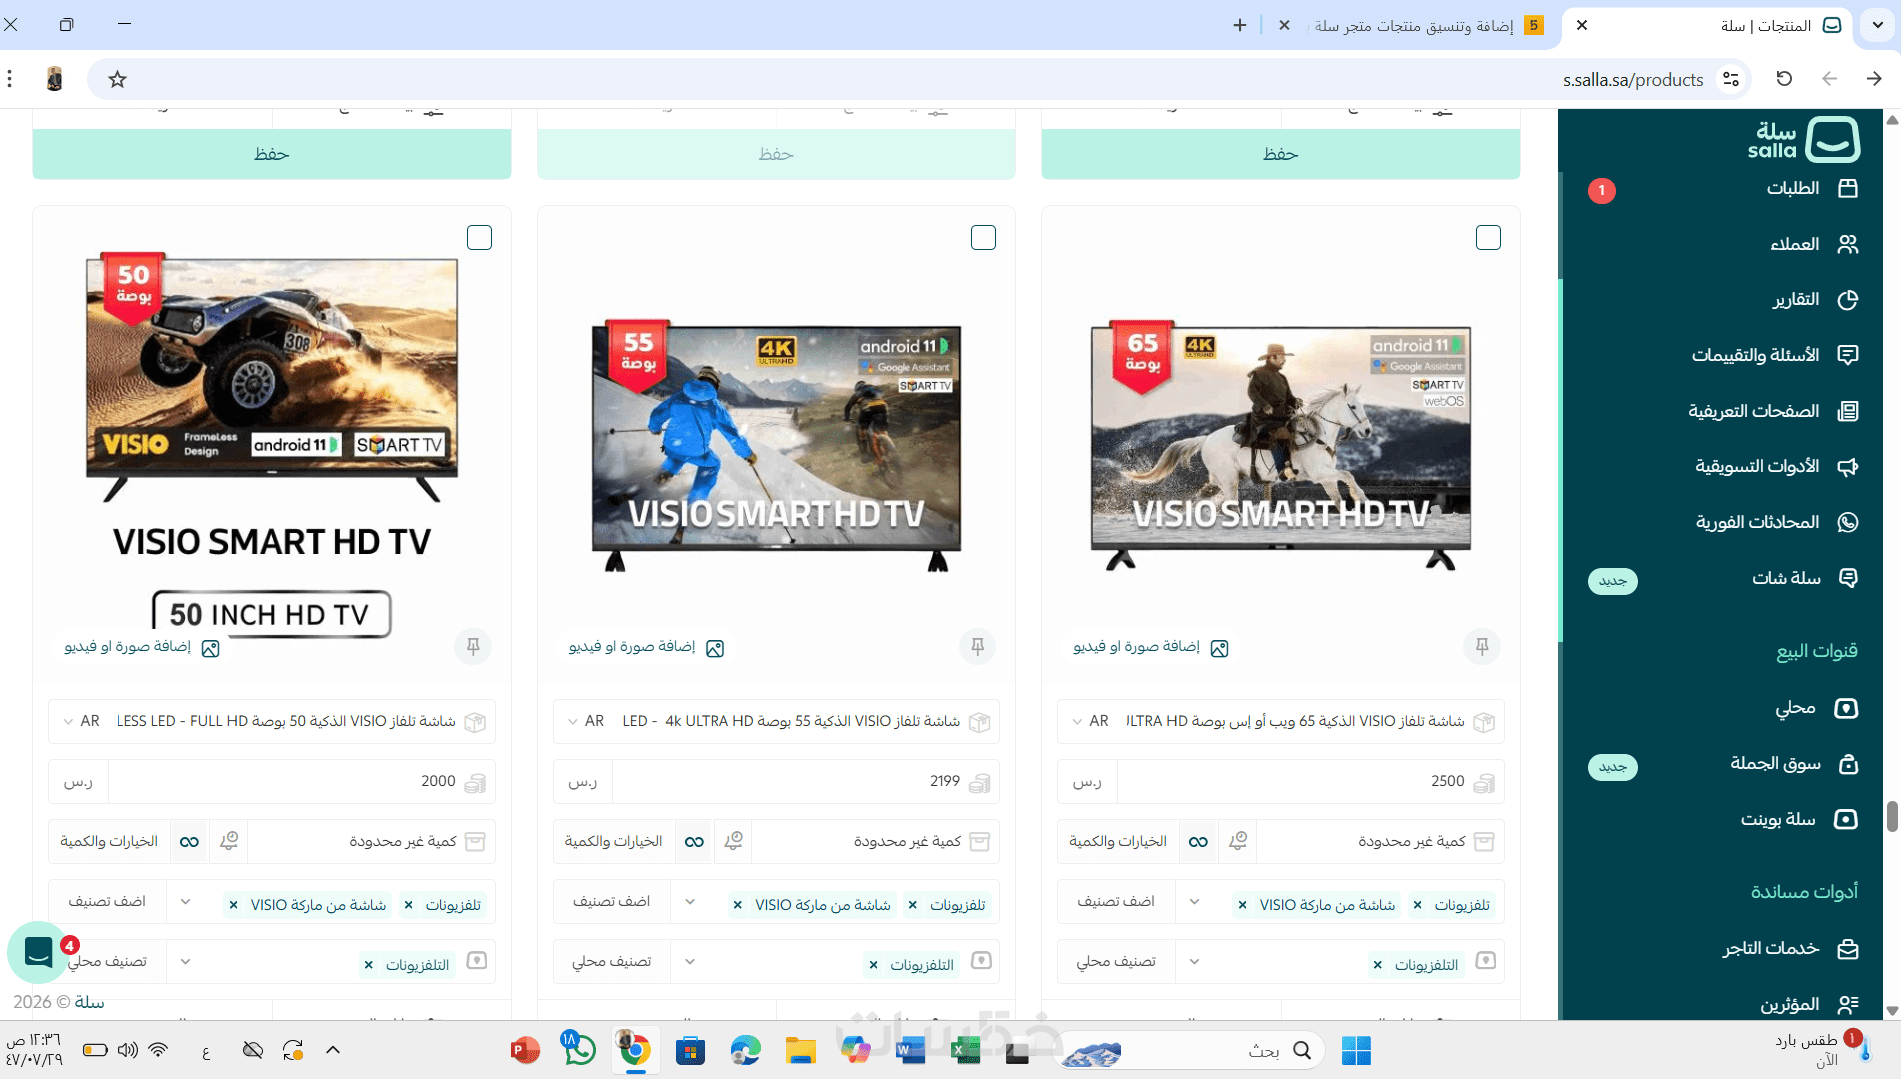This screenshot has height=1079, width=1901.
Task: Open a new browser tab
Action: click(x=1240, y=25)
